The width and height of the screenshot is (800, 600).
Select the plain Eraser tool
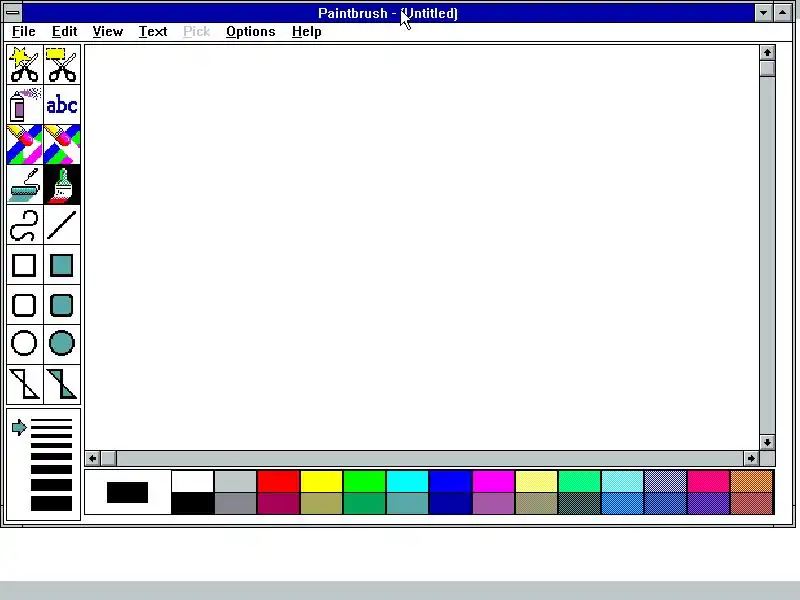62,144
